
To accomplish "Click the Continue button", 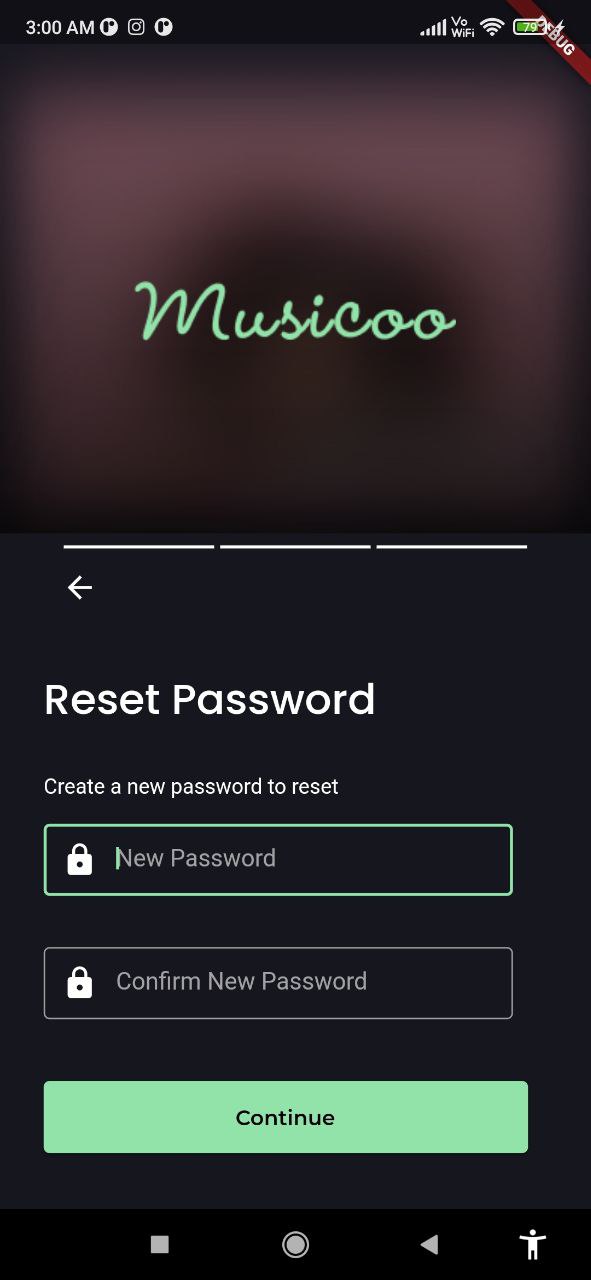I will pos(286,1117).
